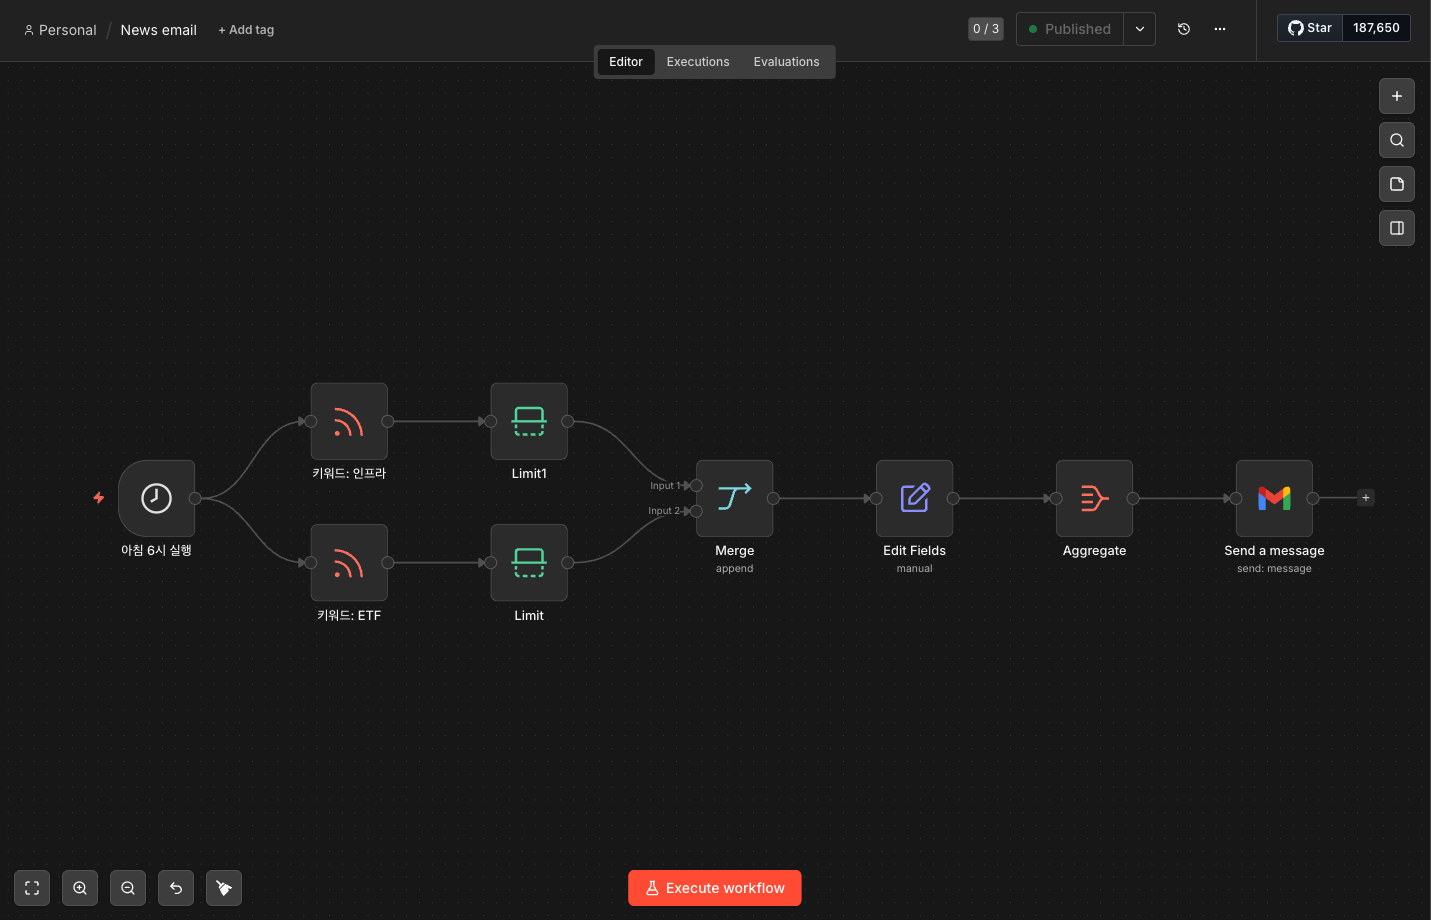Click the GitHub Star button
1431x920 pixels.
pos(1310,28)
